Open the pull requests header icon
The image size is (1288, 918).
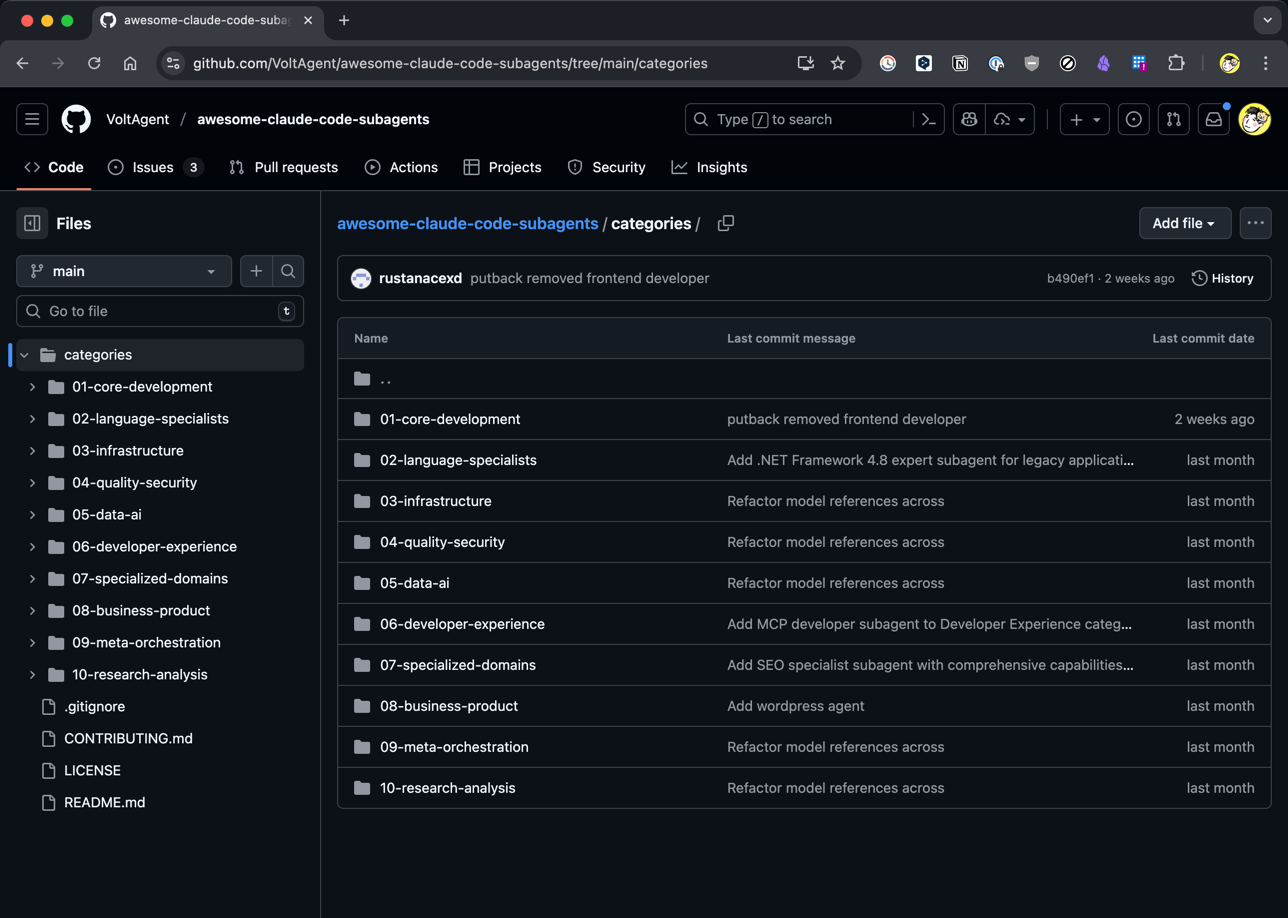(1173, 119)
